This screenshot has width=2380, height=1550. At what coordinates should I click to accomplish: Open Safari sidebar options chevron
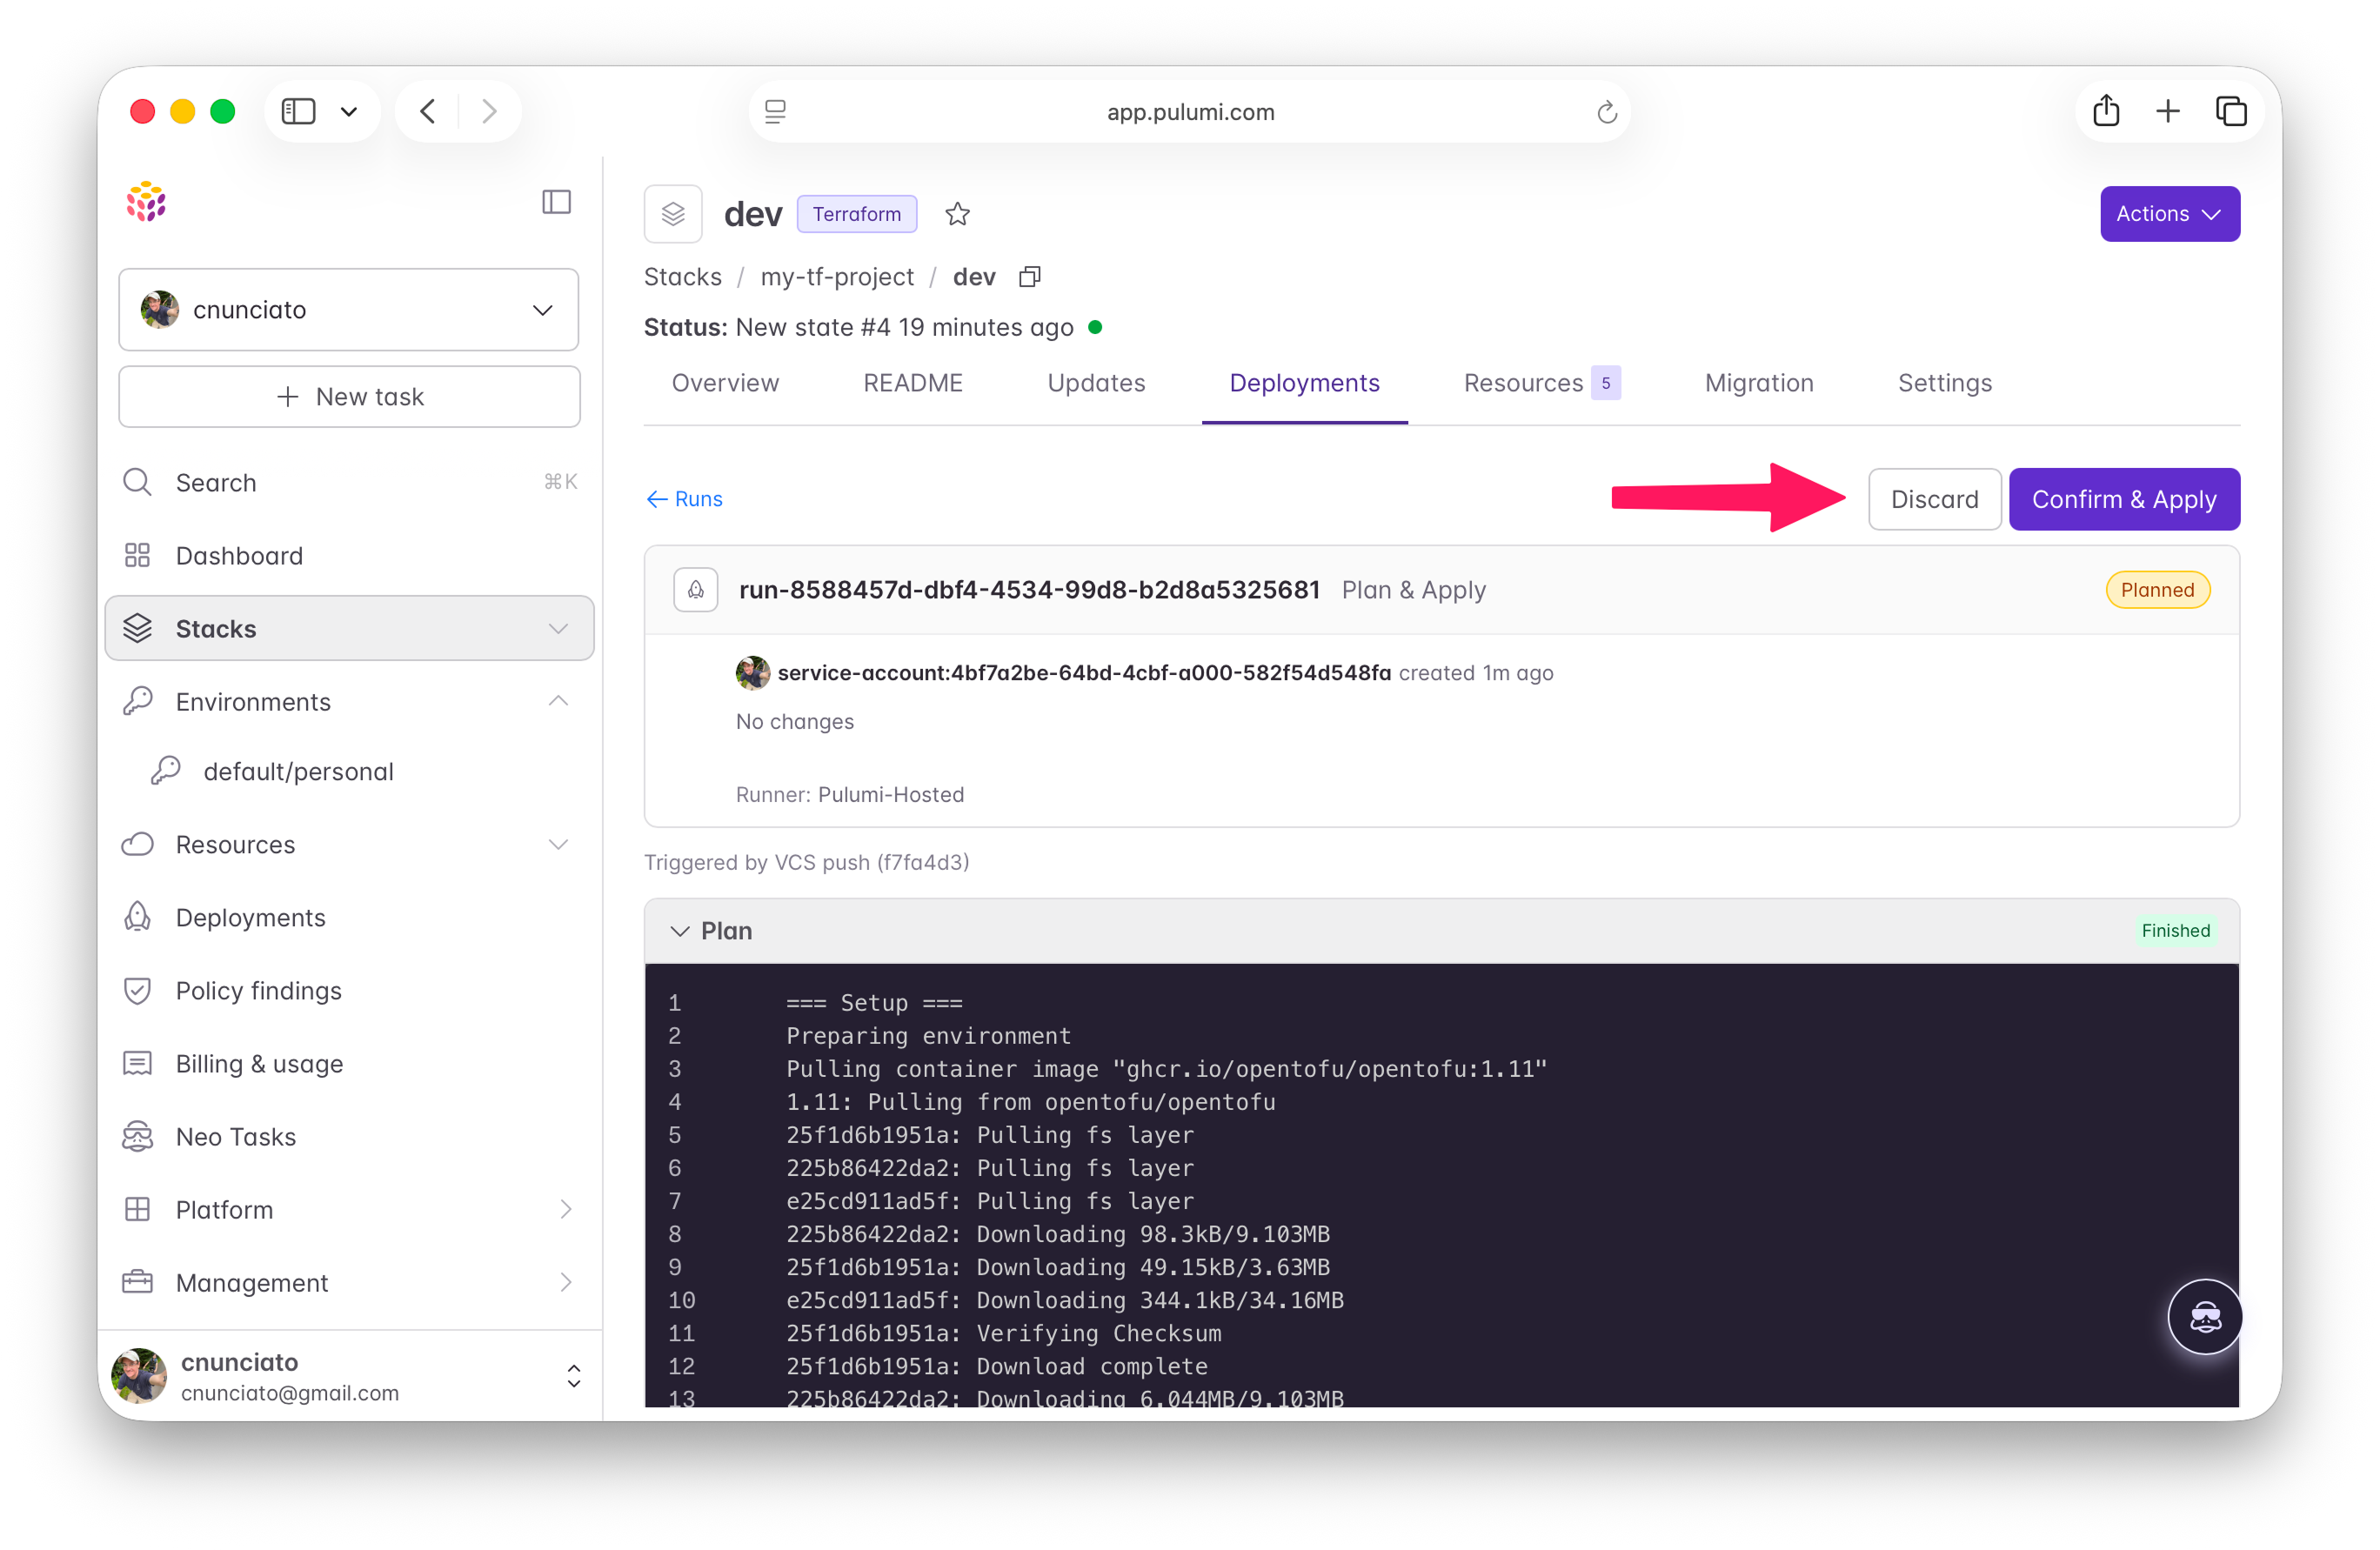click(348, 111)
